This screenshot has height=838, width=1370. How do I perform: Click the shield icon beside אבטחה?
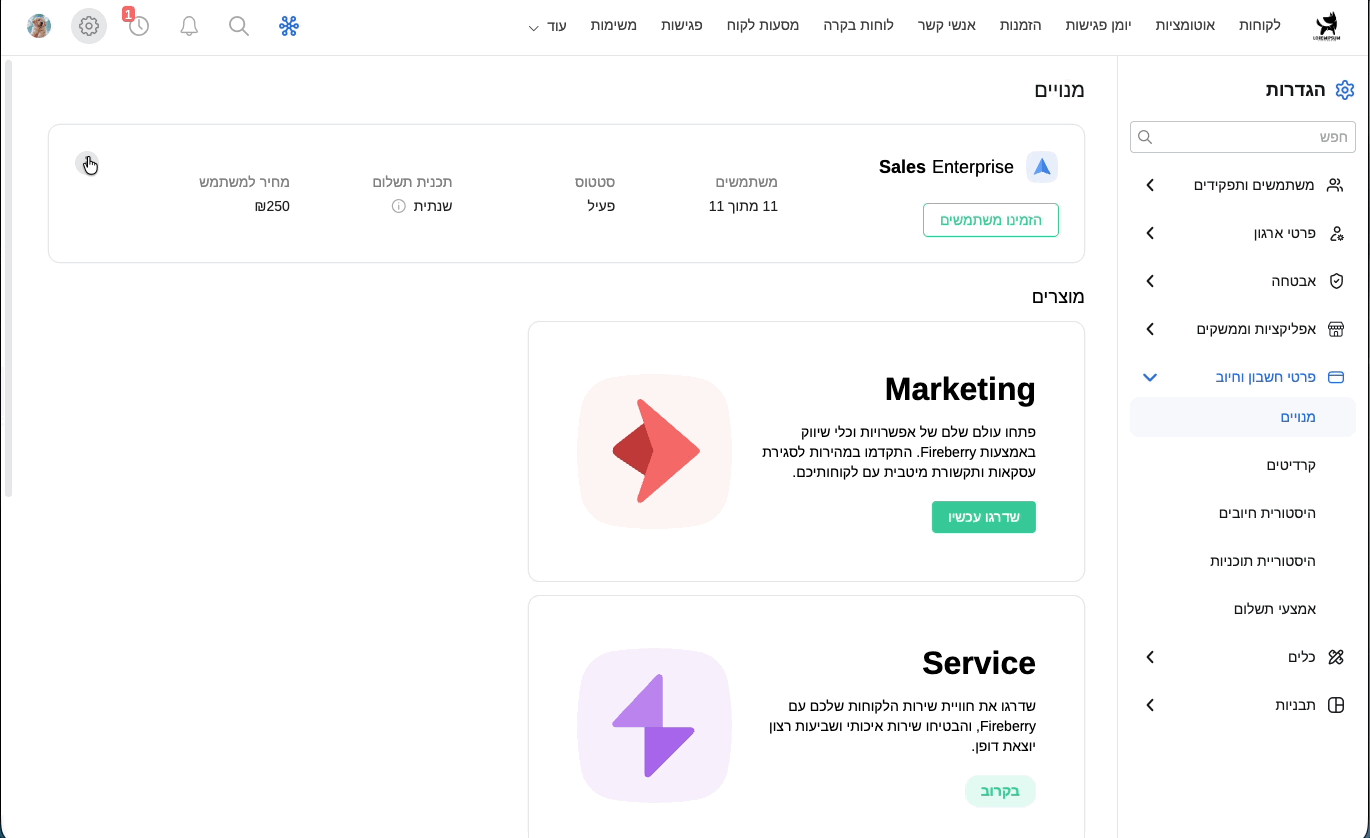click(1336, 281)
